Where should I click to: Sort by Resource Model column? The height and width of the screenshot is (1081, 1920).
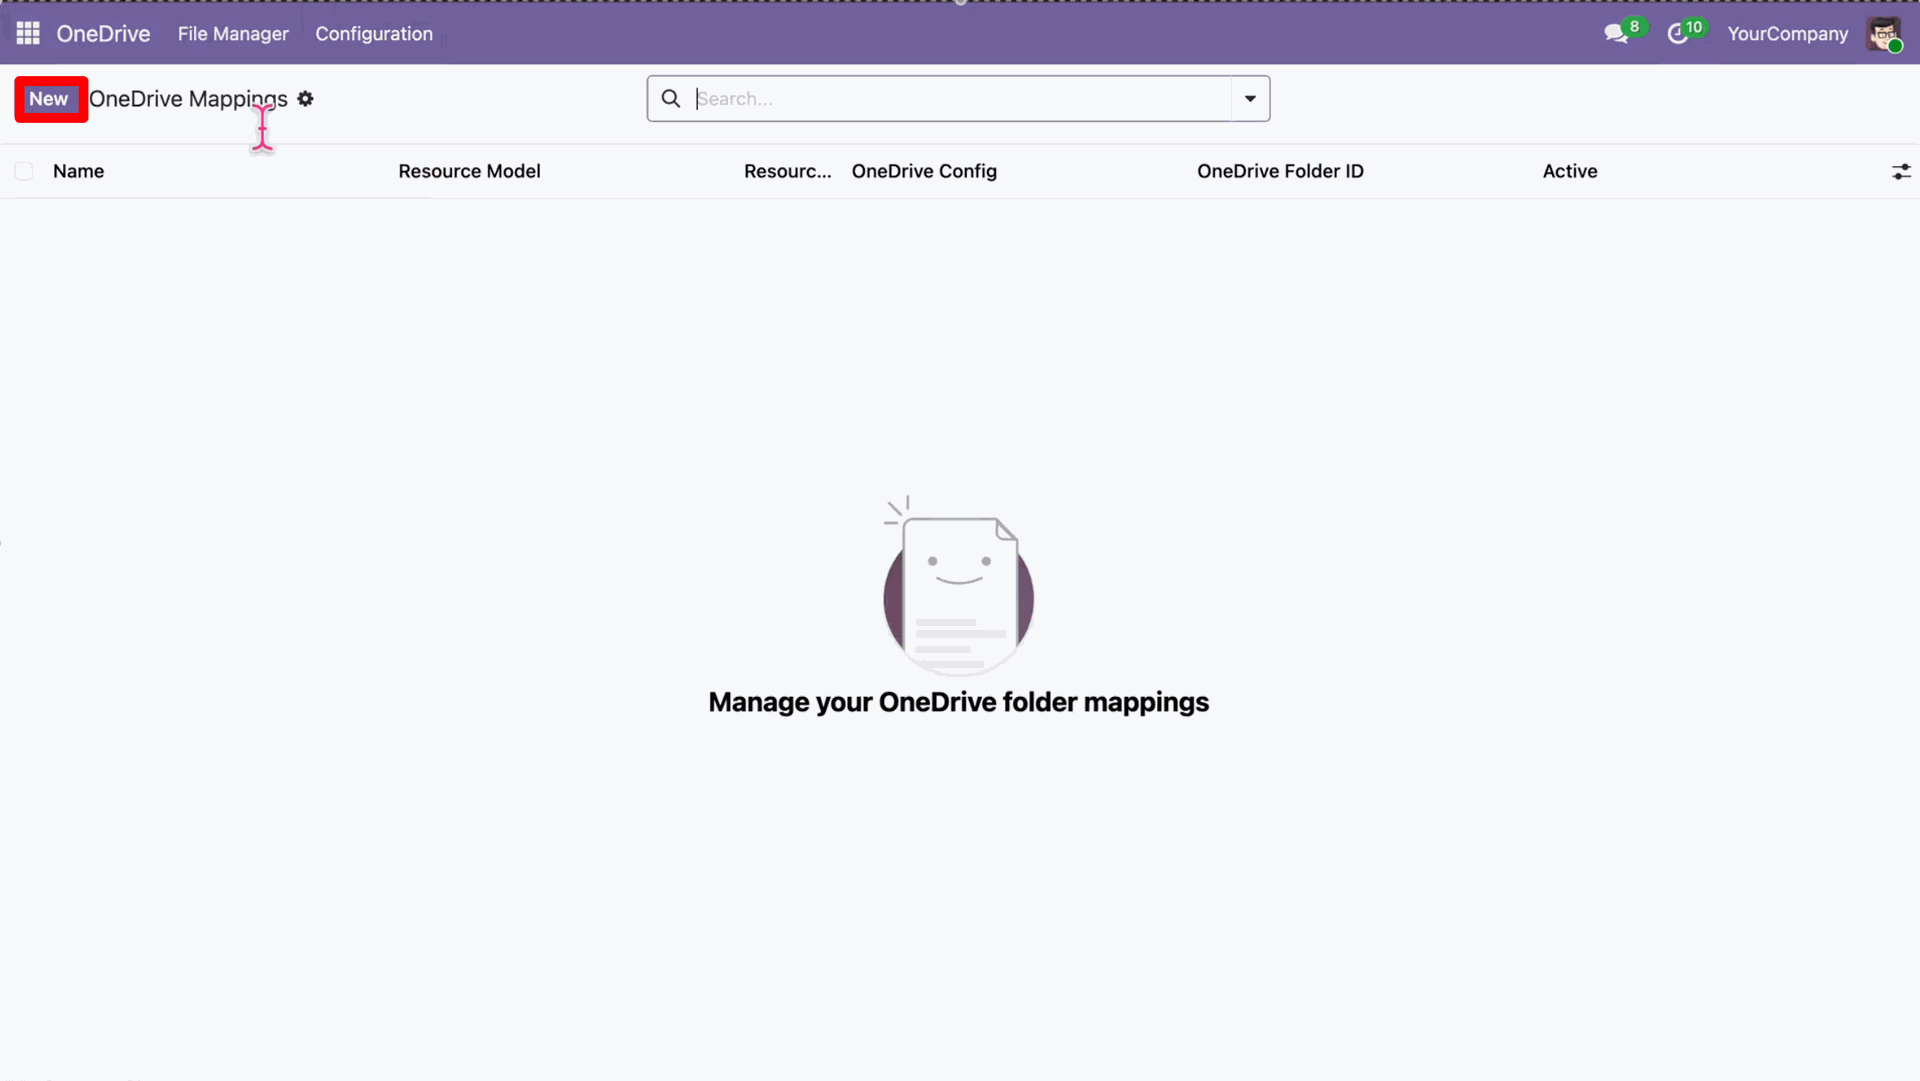click(469, 171)
